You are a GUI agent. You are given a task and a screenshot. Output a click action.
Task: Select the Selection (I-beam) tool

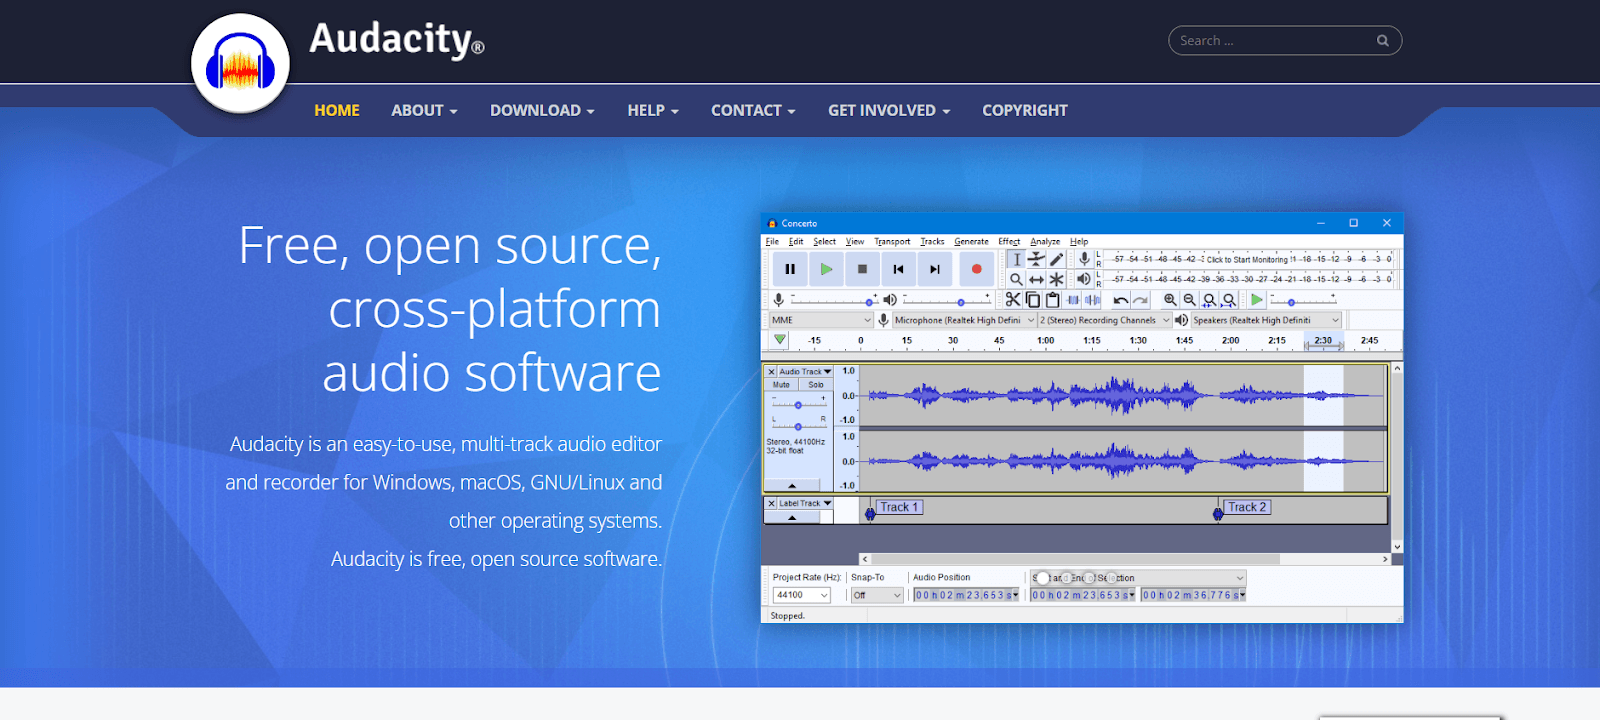[1016, 259]
